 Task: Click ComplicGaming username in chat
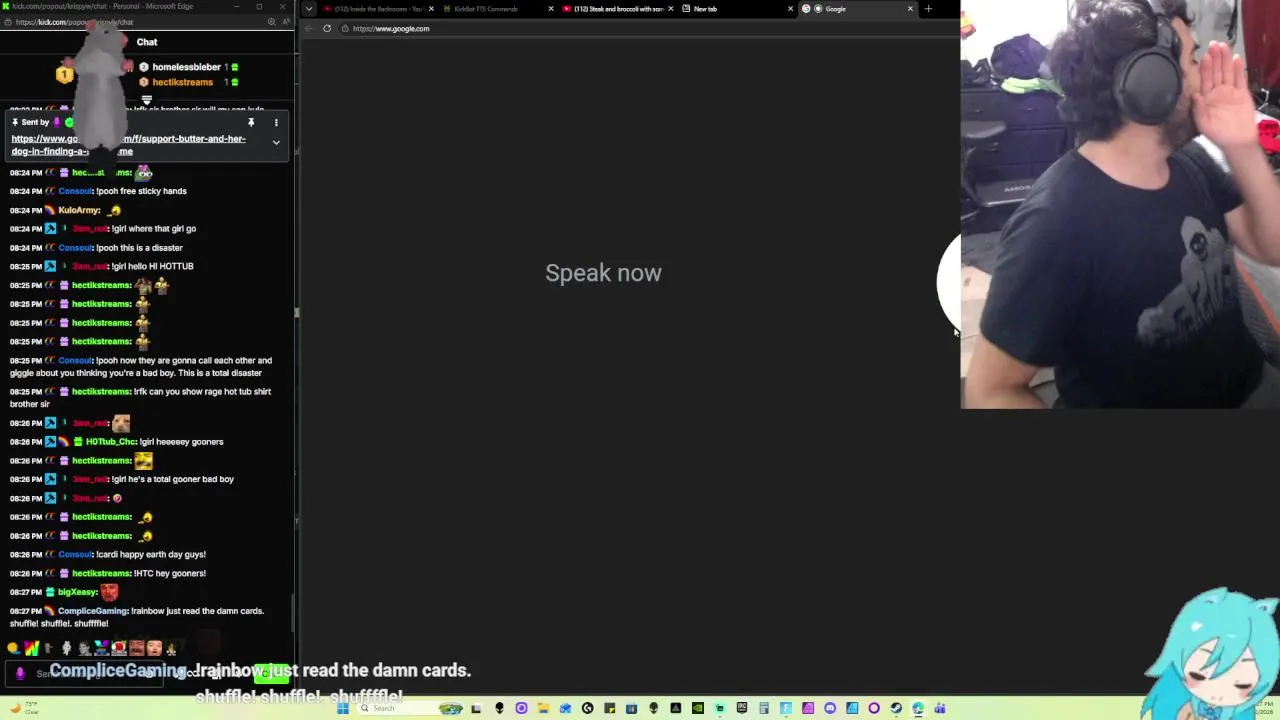(x=93, y=611)
